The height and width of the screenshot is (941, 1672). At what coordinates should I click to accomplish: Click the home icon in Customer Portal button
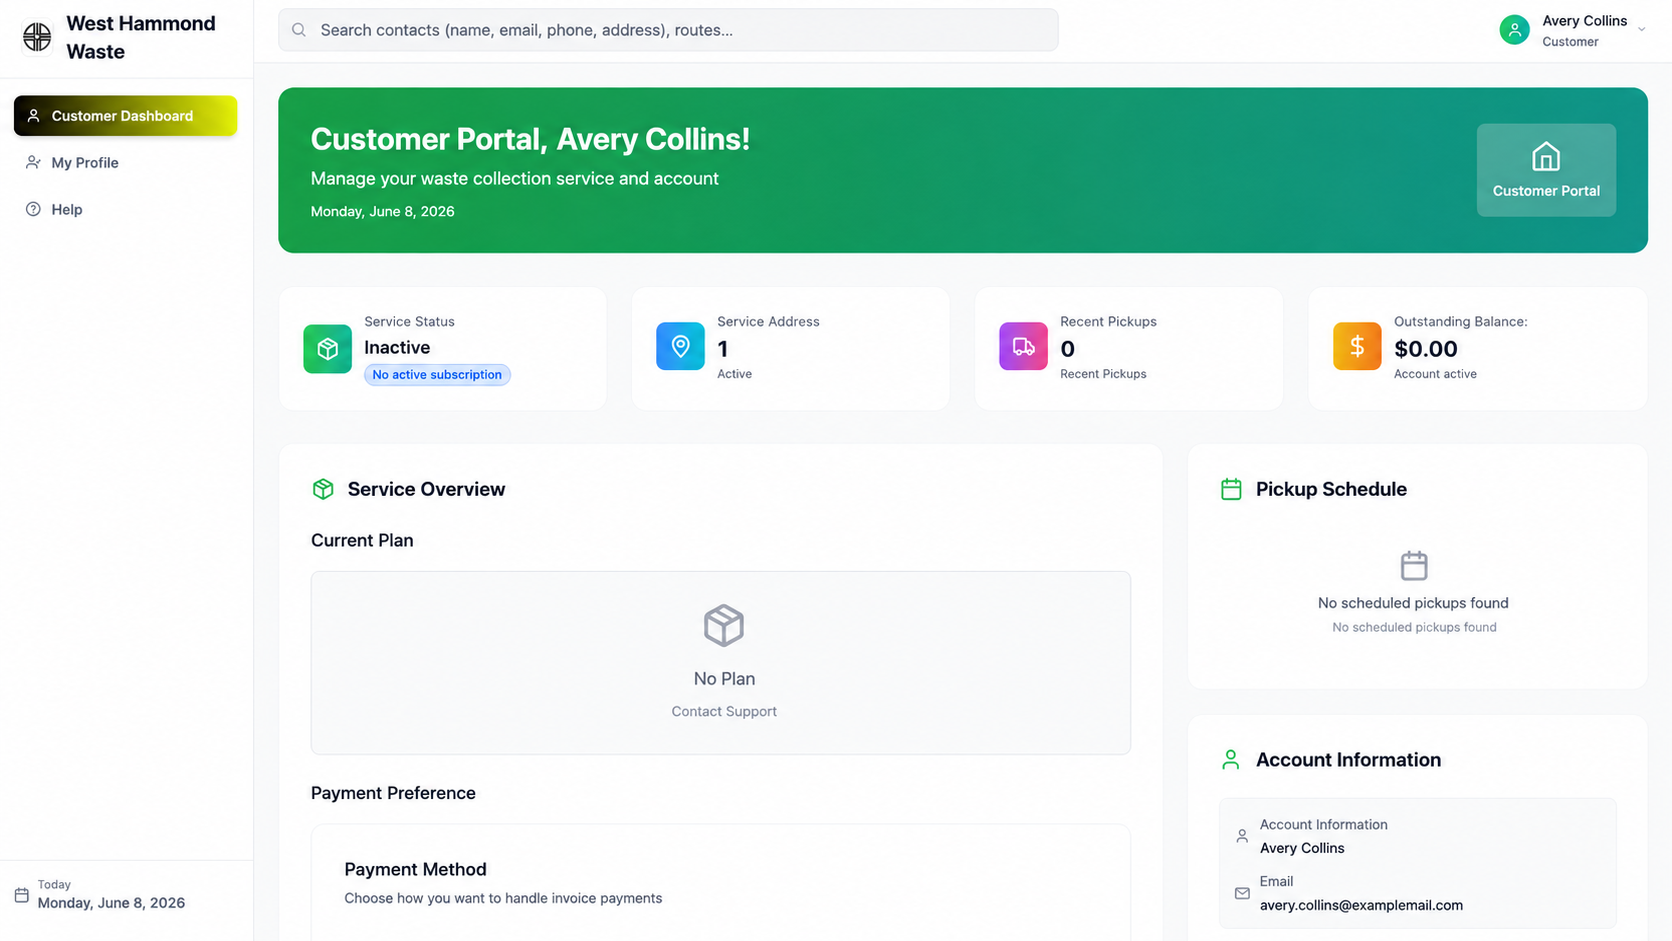[1546, 157]
